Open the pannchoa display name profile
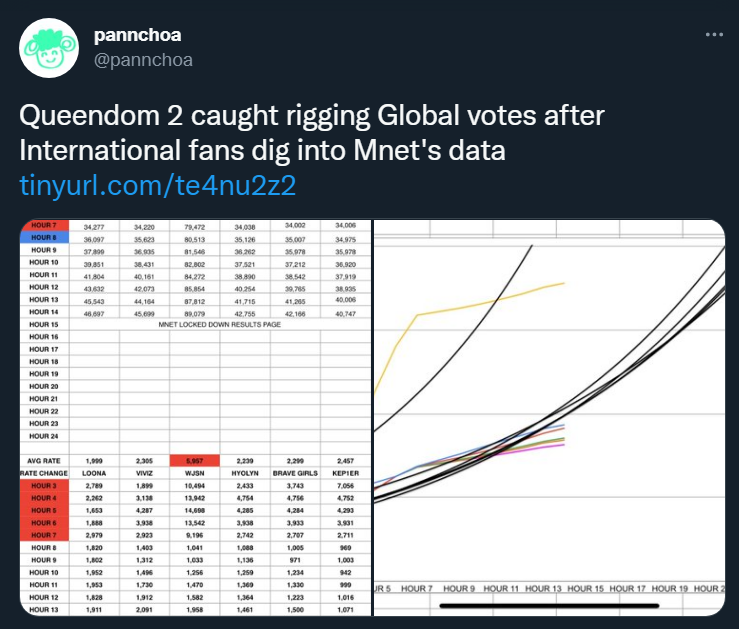Image resolution: width=739 pixels, height=629 pixels. click(137, 36)
